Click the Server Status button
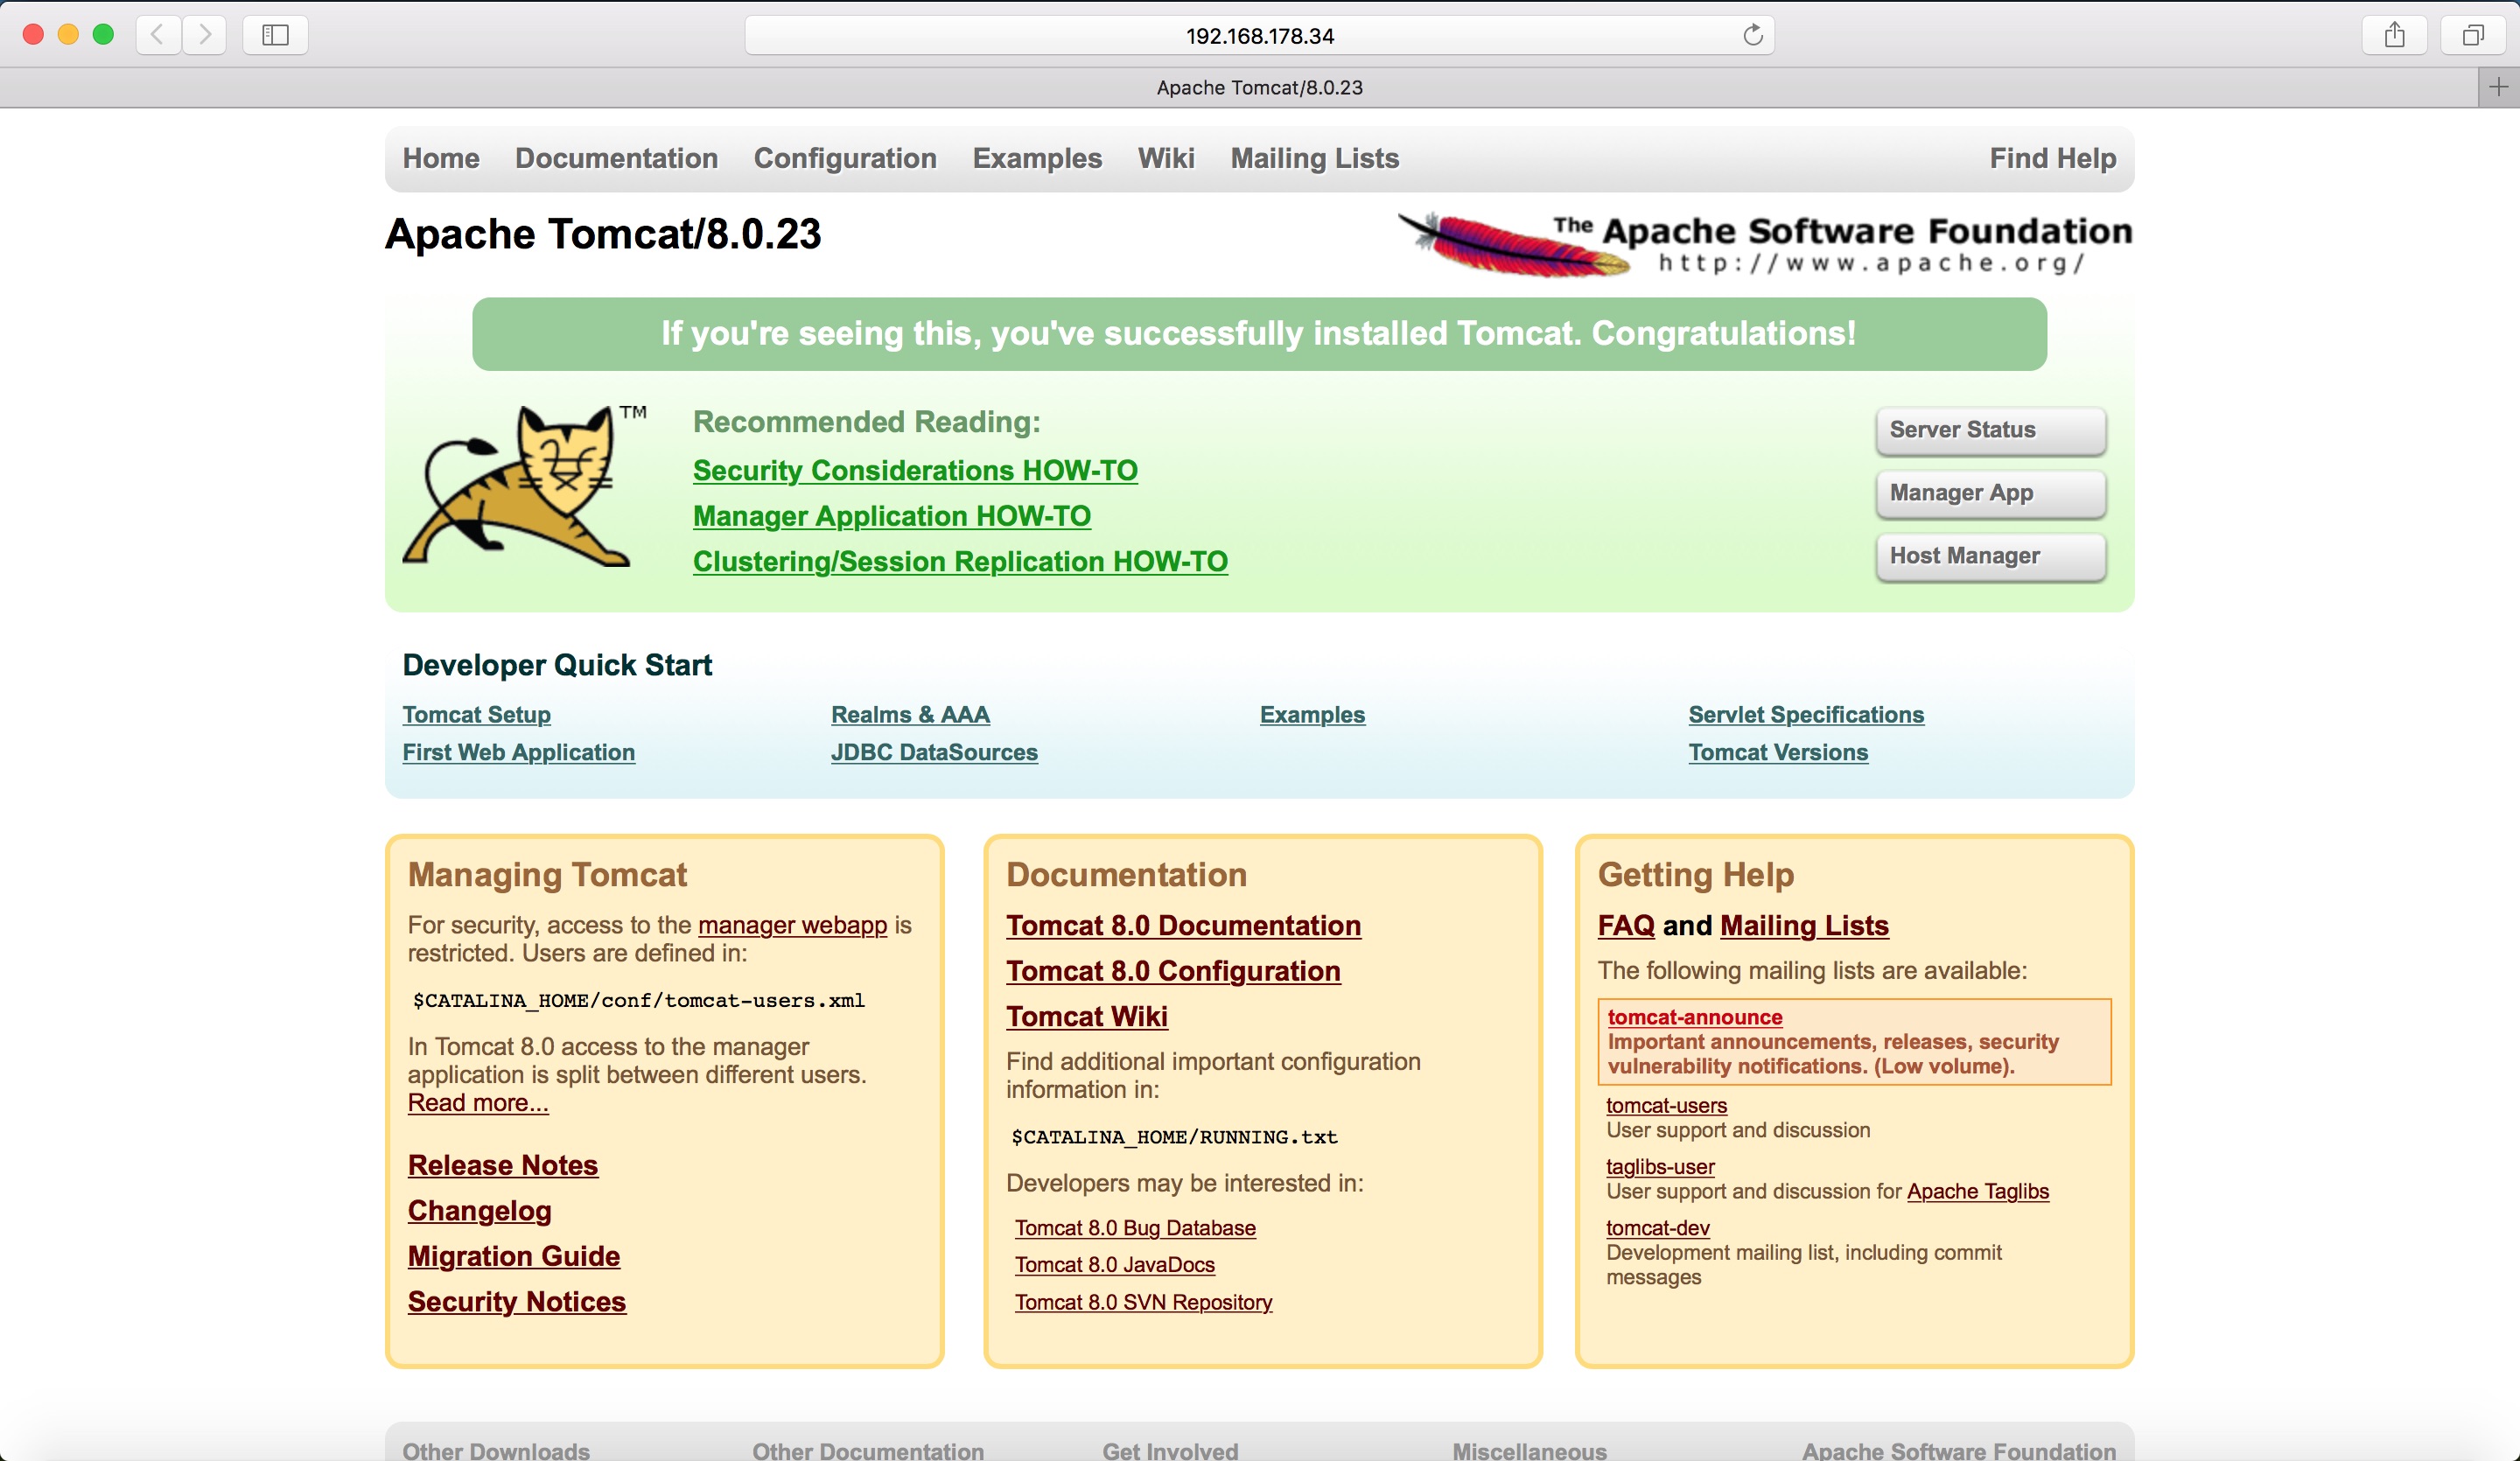2520x1461 pixels. point(1991,430)
